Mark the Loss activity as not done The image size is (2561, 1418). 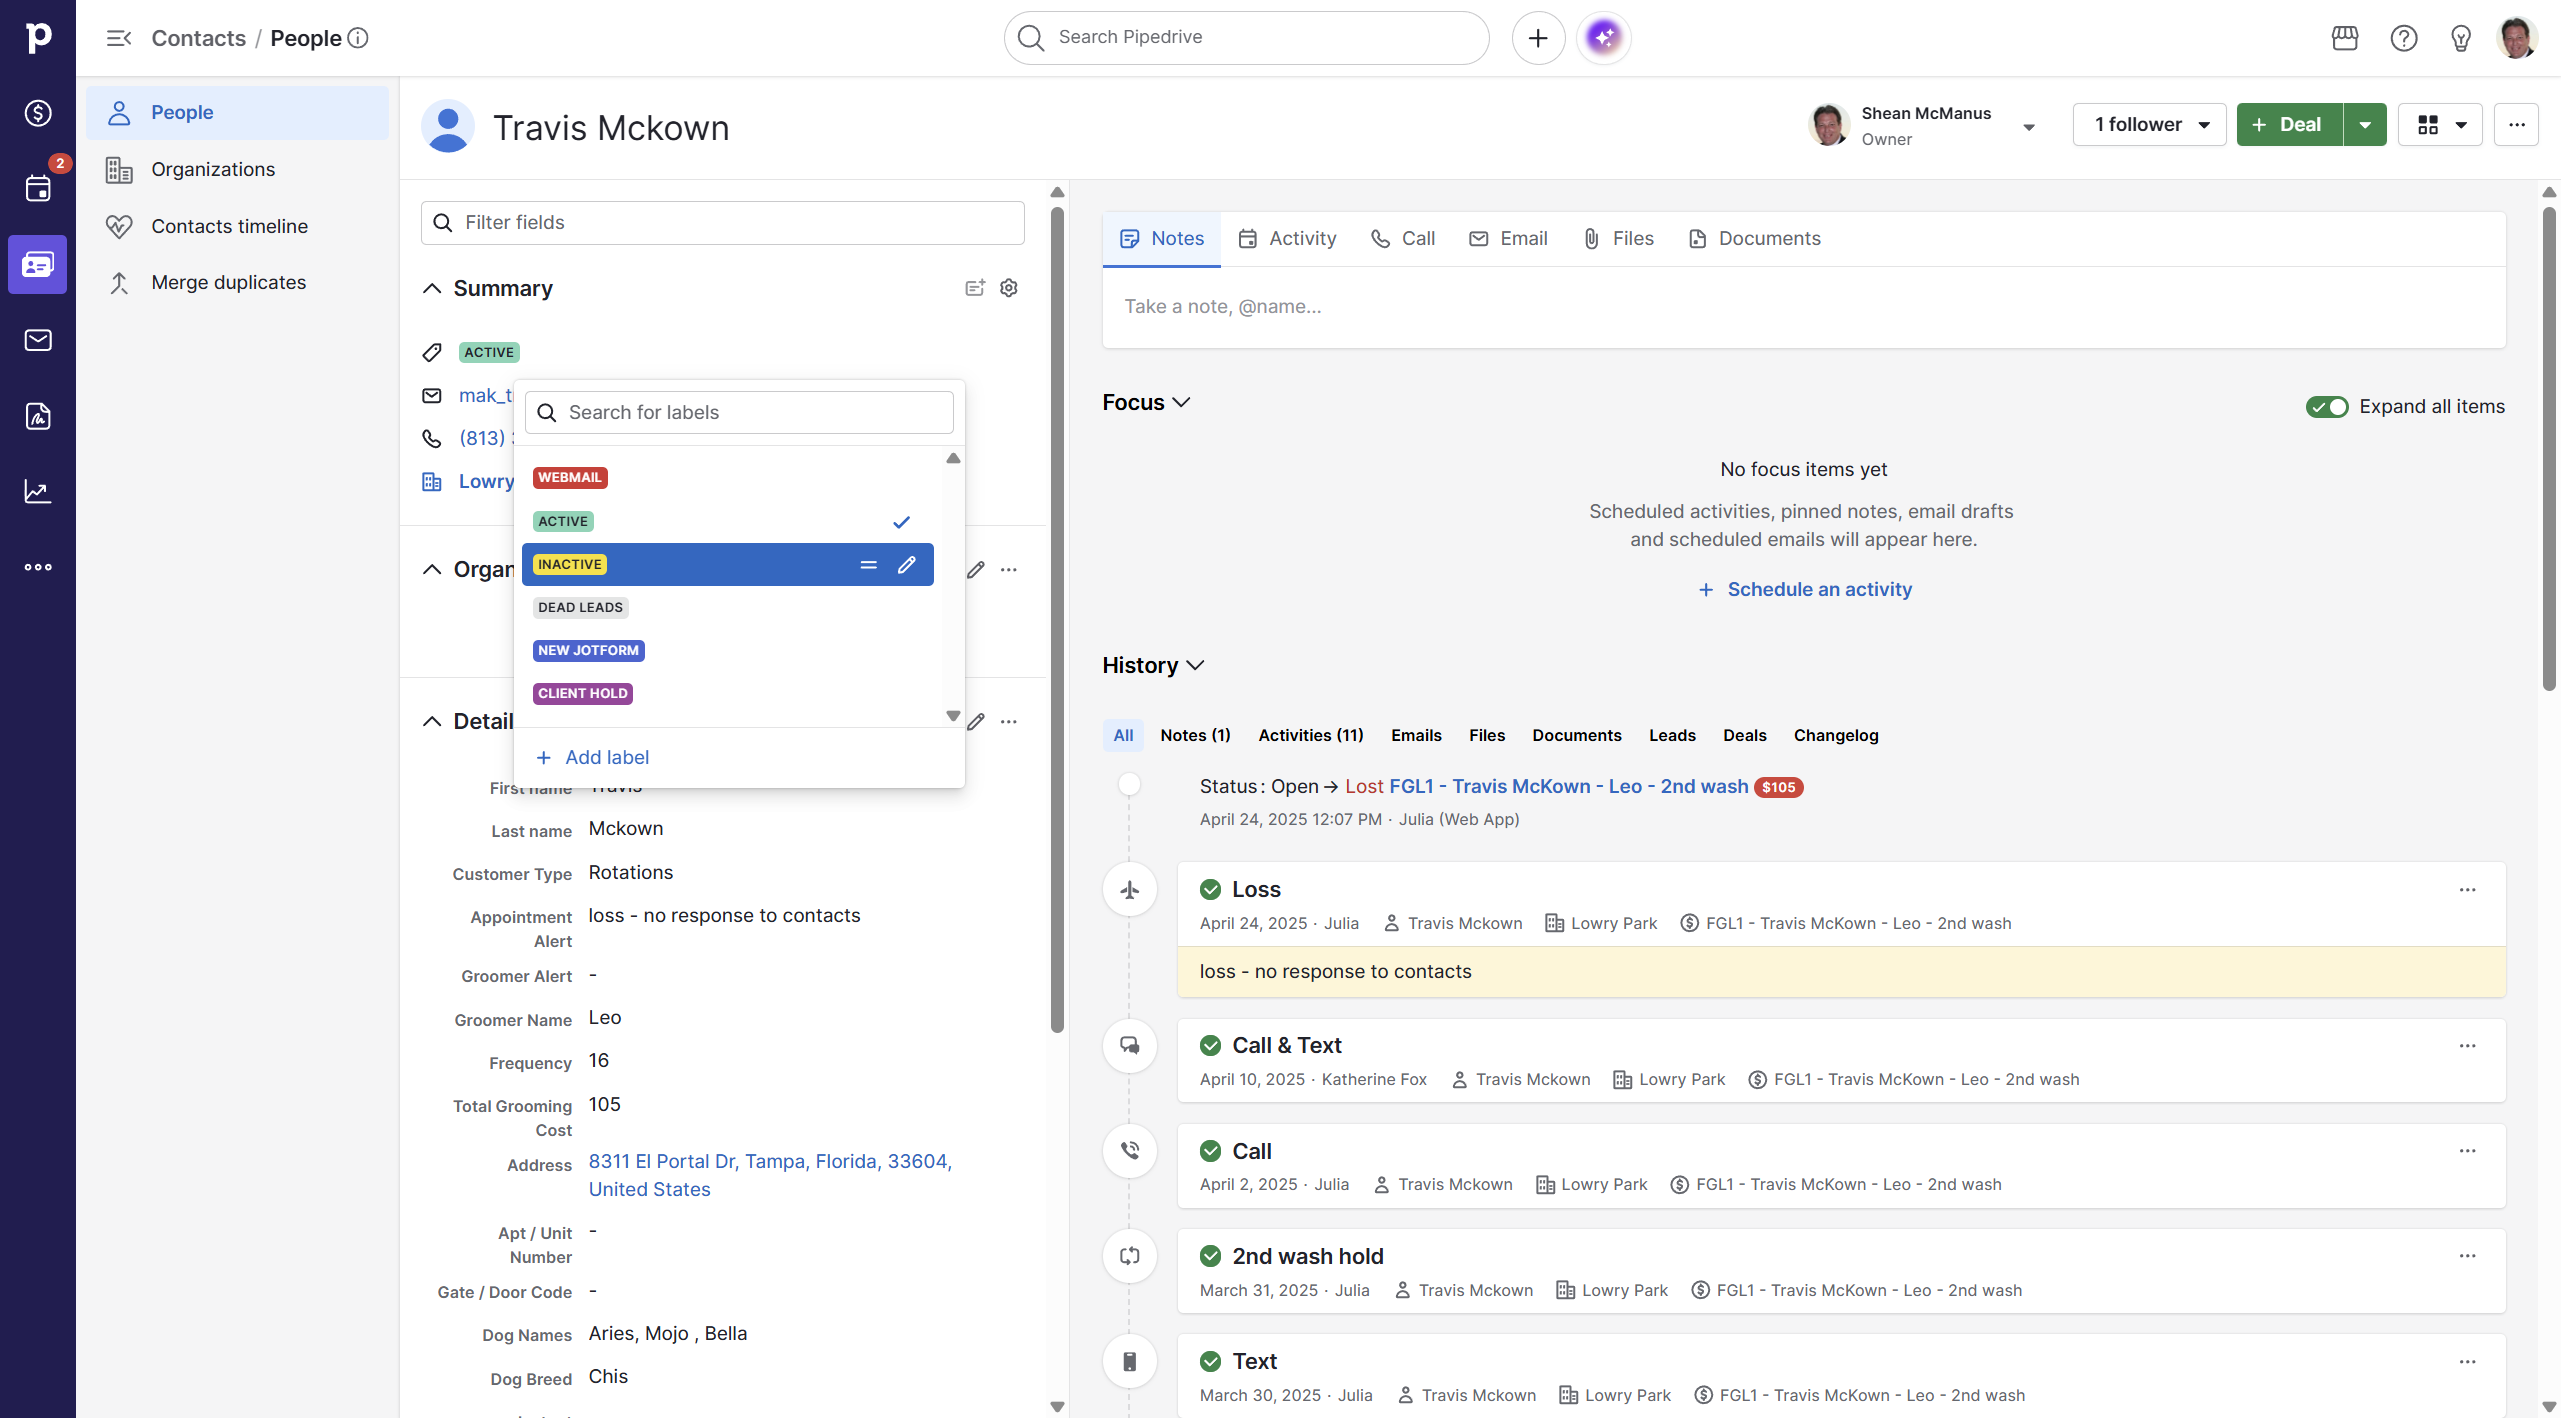[x=1210, y=889]
